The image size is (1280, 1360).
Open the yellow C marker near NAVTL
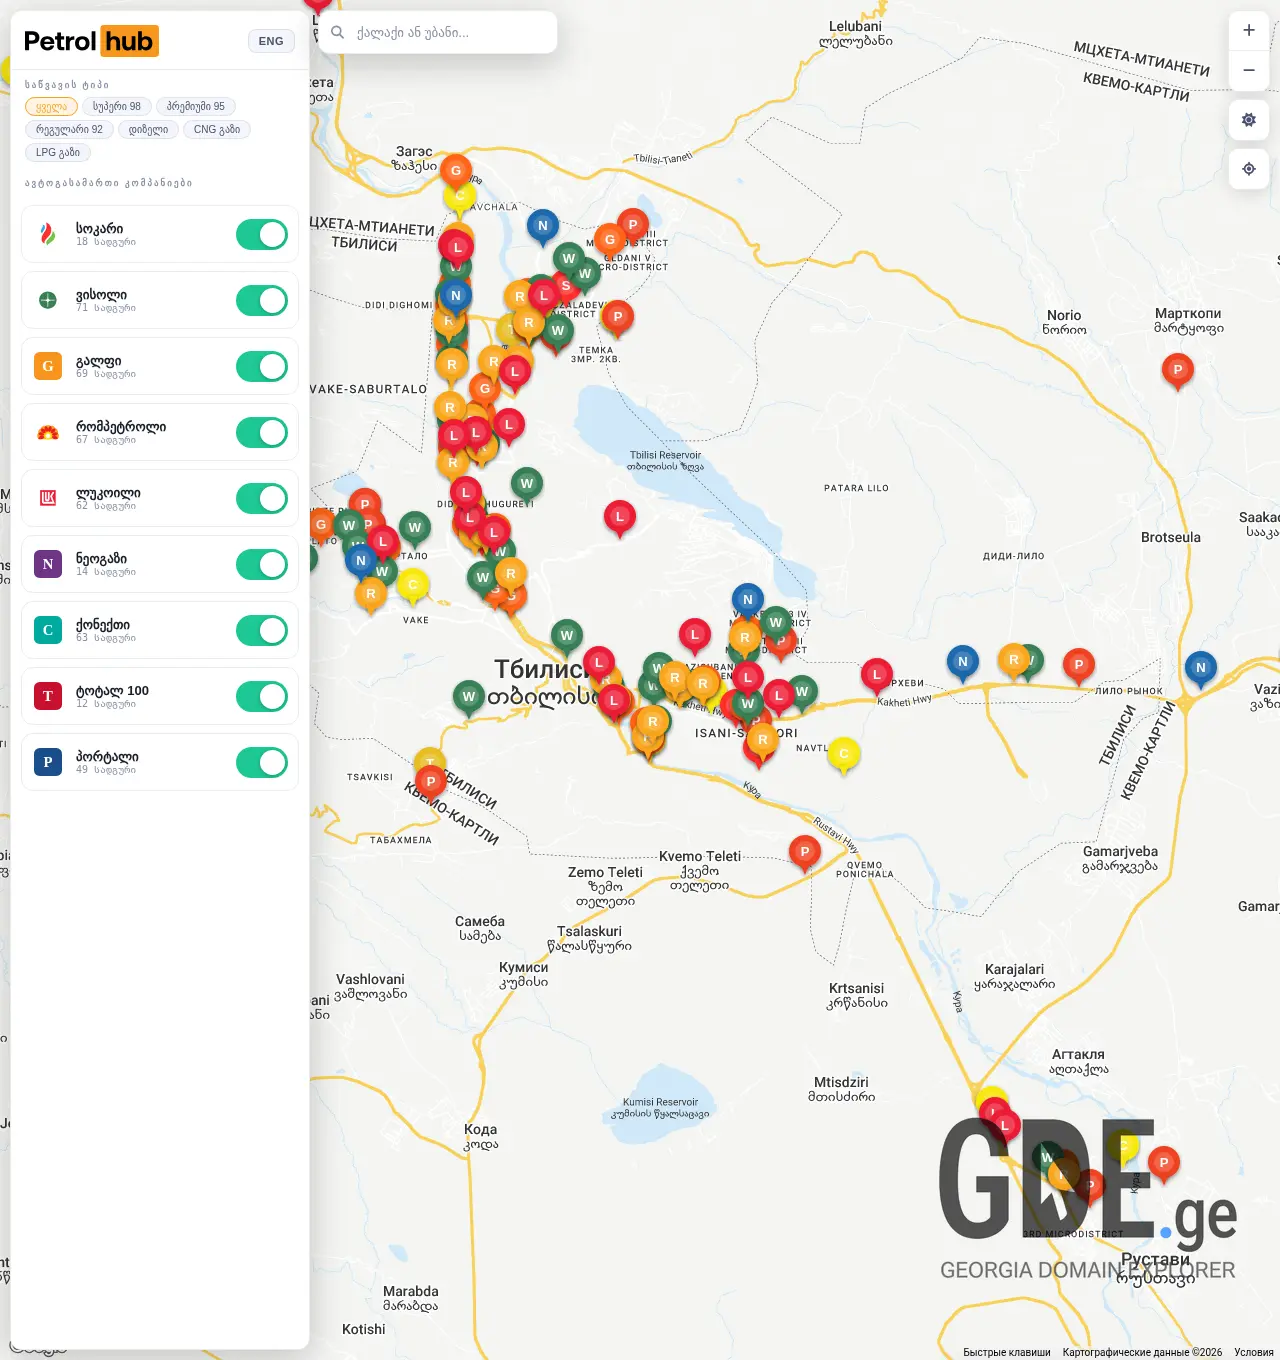coord(844,755)
